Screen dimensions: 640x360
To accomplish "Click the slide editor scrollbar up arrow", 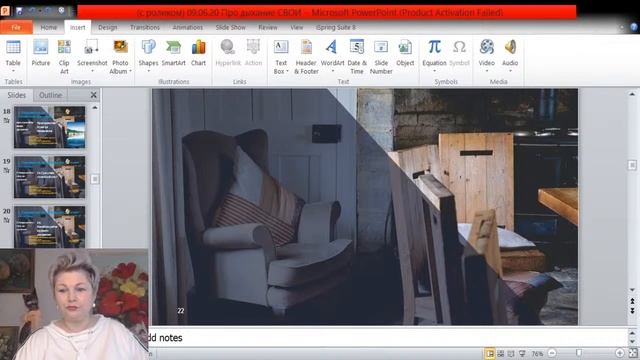I will (632, 94).
